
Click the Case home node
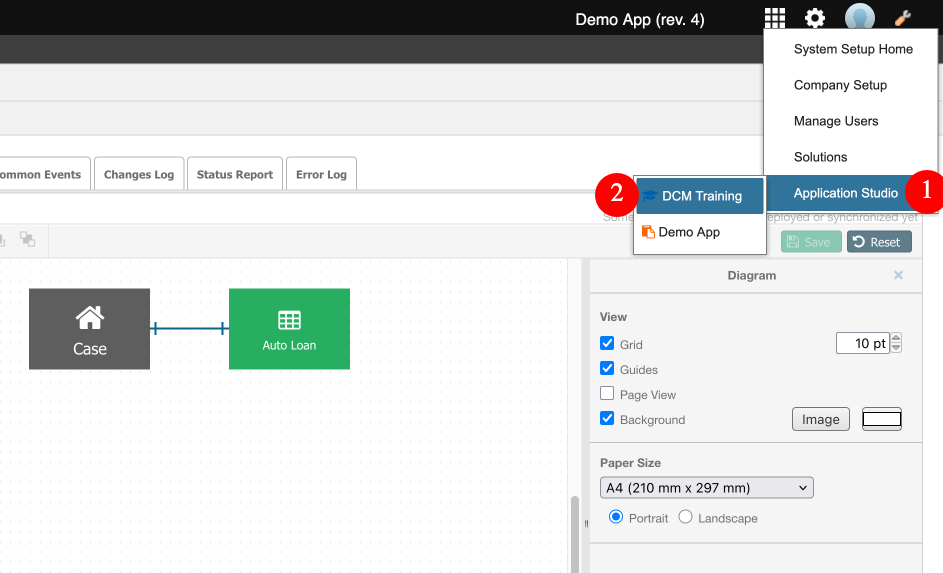90,329
